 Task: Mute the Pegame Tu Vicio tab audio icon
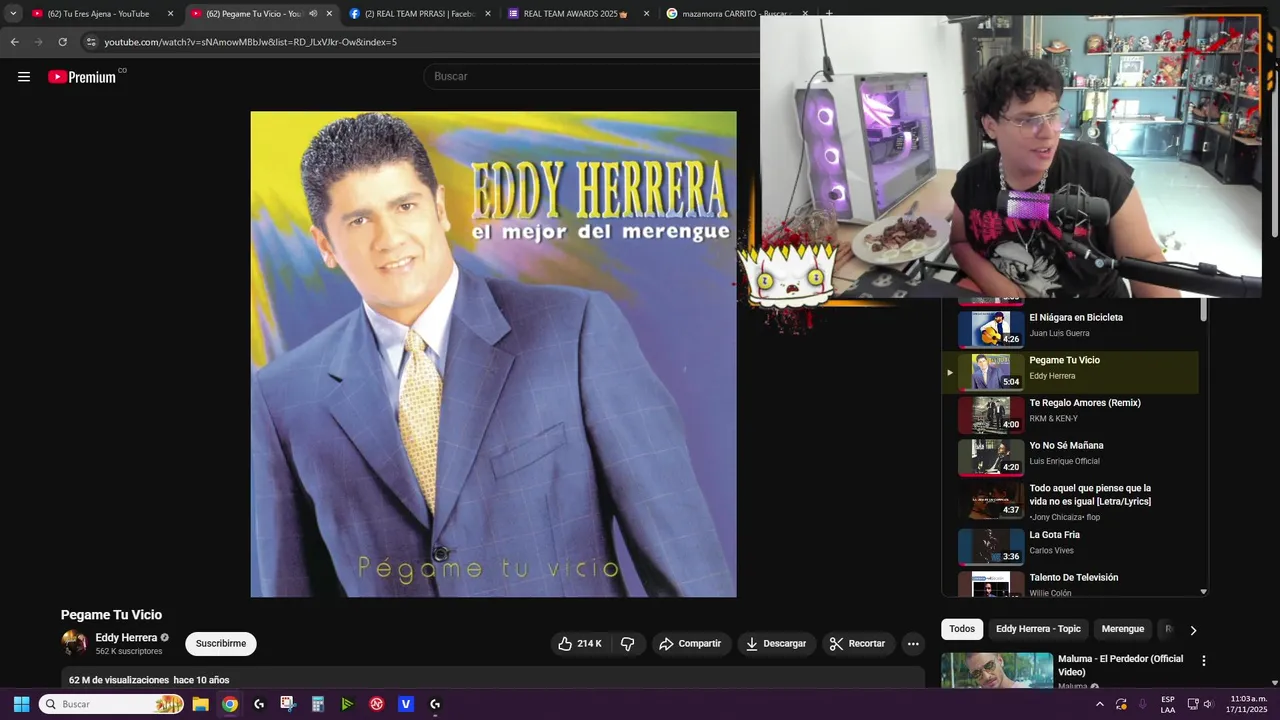(x=313, y=14)
